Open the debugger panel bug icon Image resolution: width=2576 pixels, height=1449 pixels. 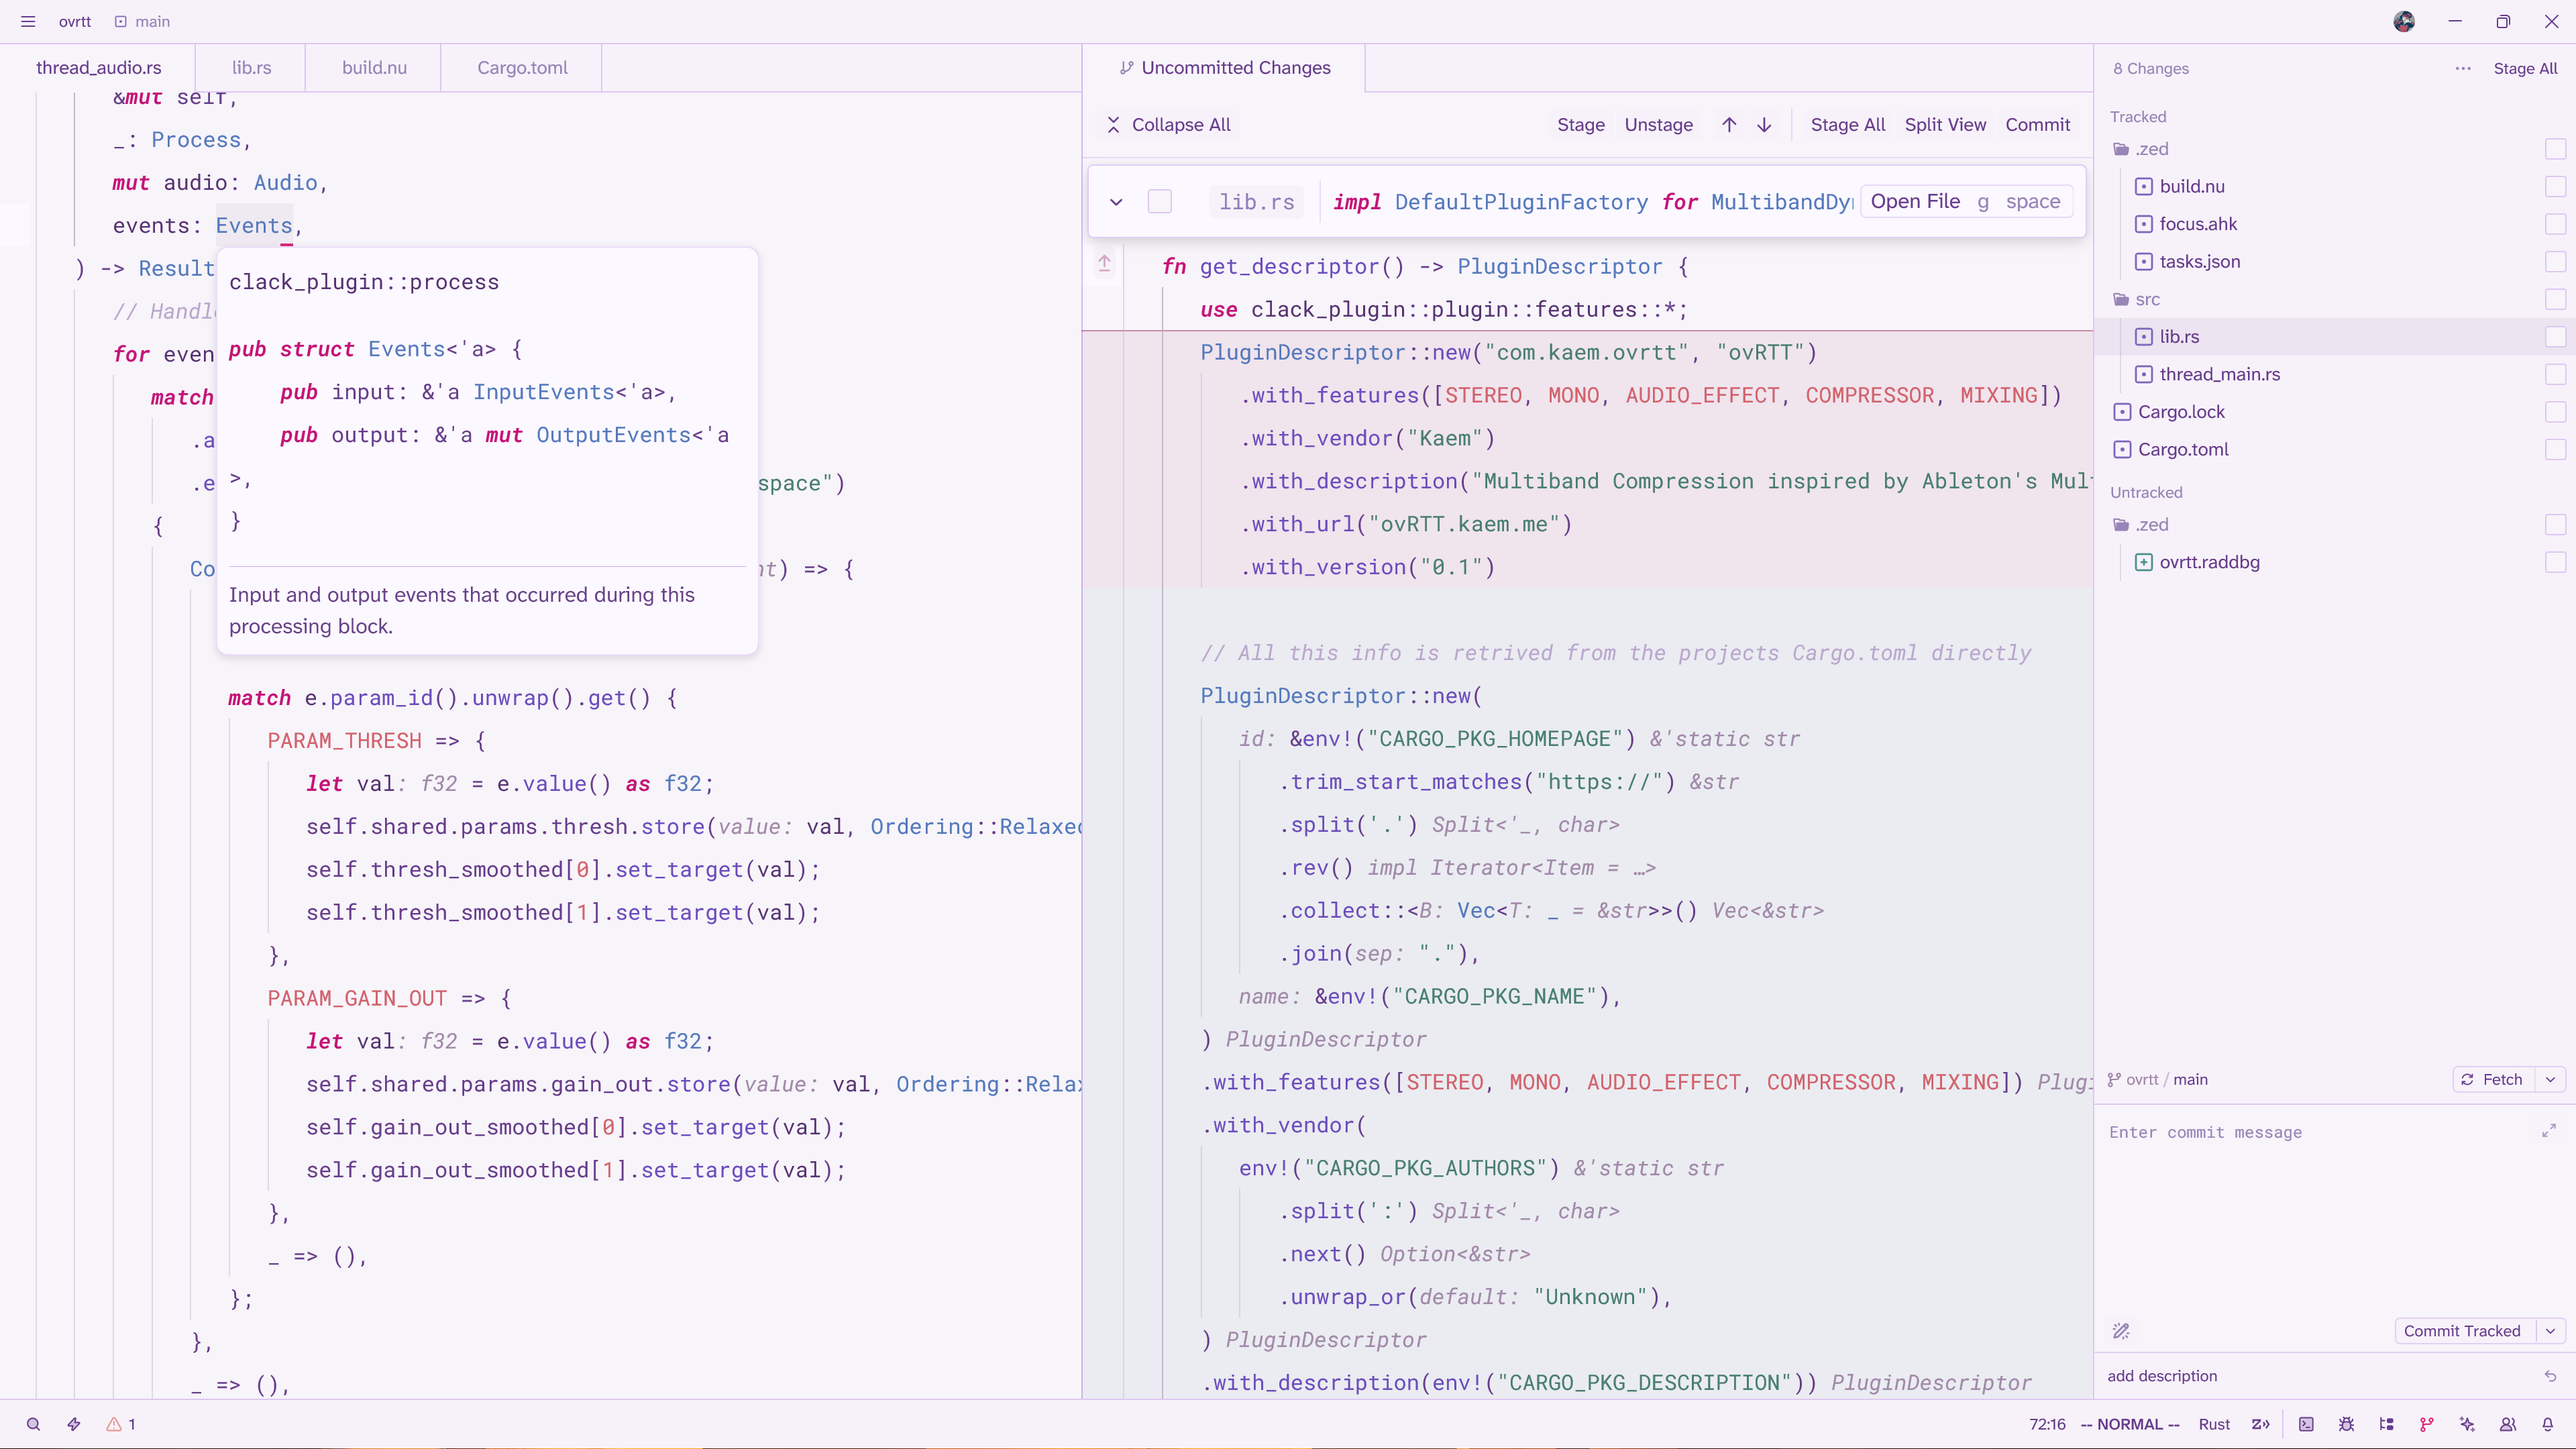point(2346,1424)
